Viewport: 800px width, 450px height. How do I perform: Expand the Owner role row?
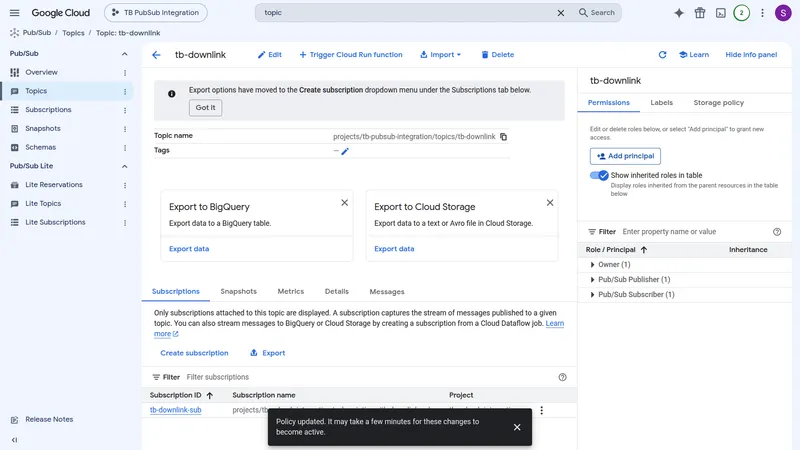point(592,264)
